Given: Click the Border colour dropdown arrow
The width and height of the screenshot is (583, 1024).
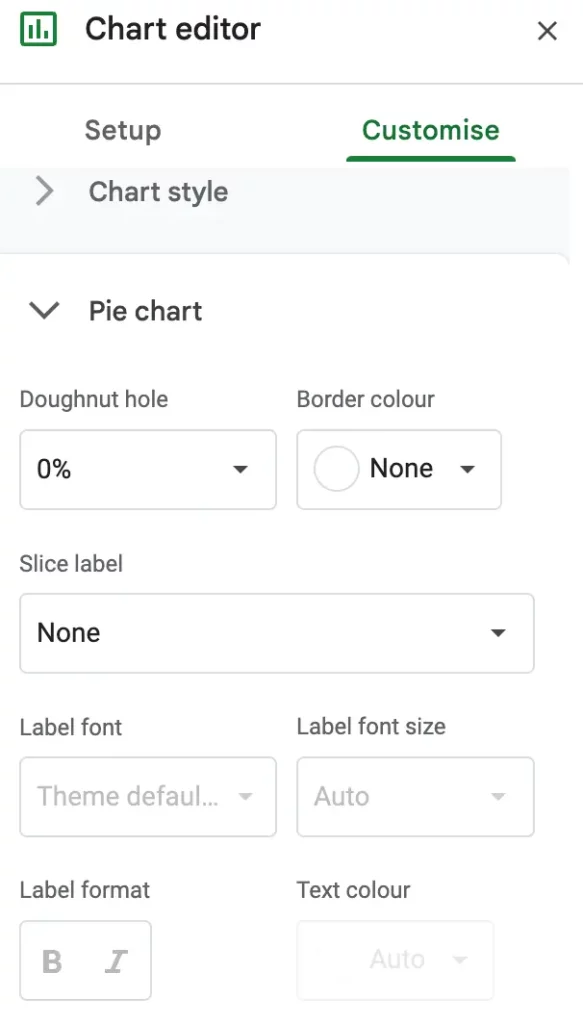Looking at the screenshot, I should 468,470.
